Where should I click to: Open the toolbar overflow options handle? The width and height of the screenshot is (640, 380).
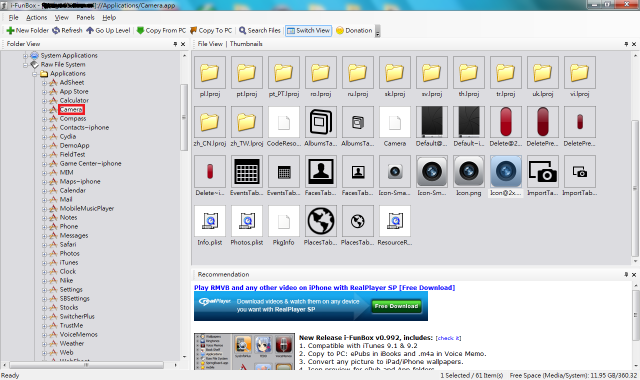pyautogui.click(x=378, y=31)
